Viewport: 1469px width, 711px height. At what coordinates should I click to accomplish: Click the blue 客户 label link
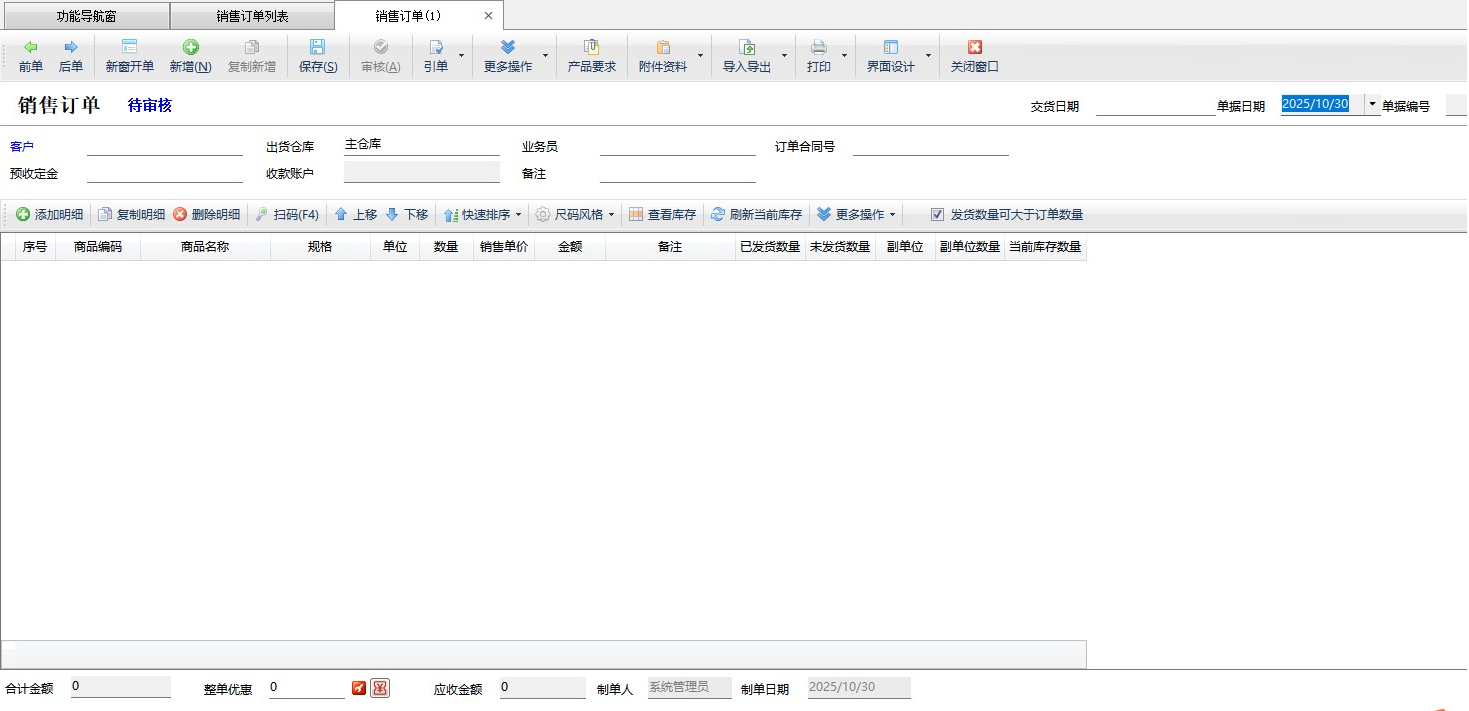[22, 147]
